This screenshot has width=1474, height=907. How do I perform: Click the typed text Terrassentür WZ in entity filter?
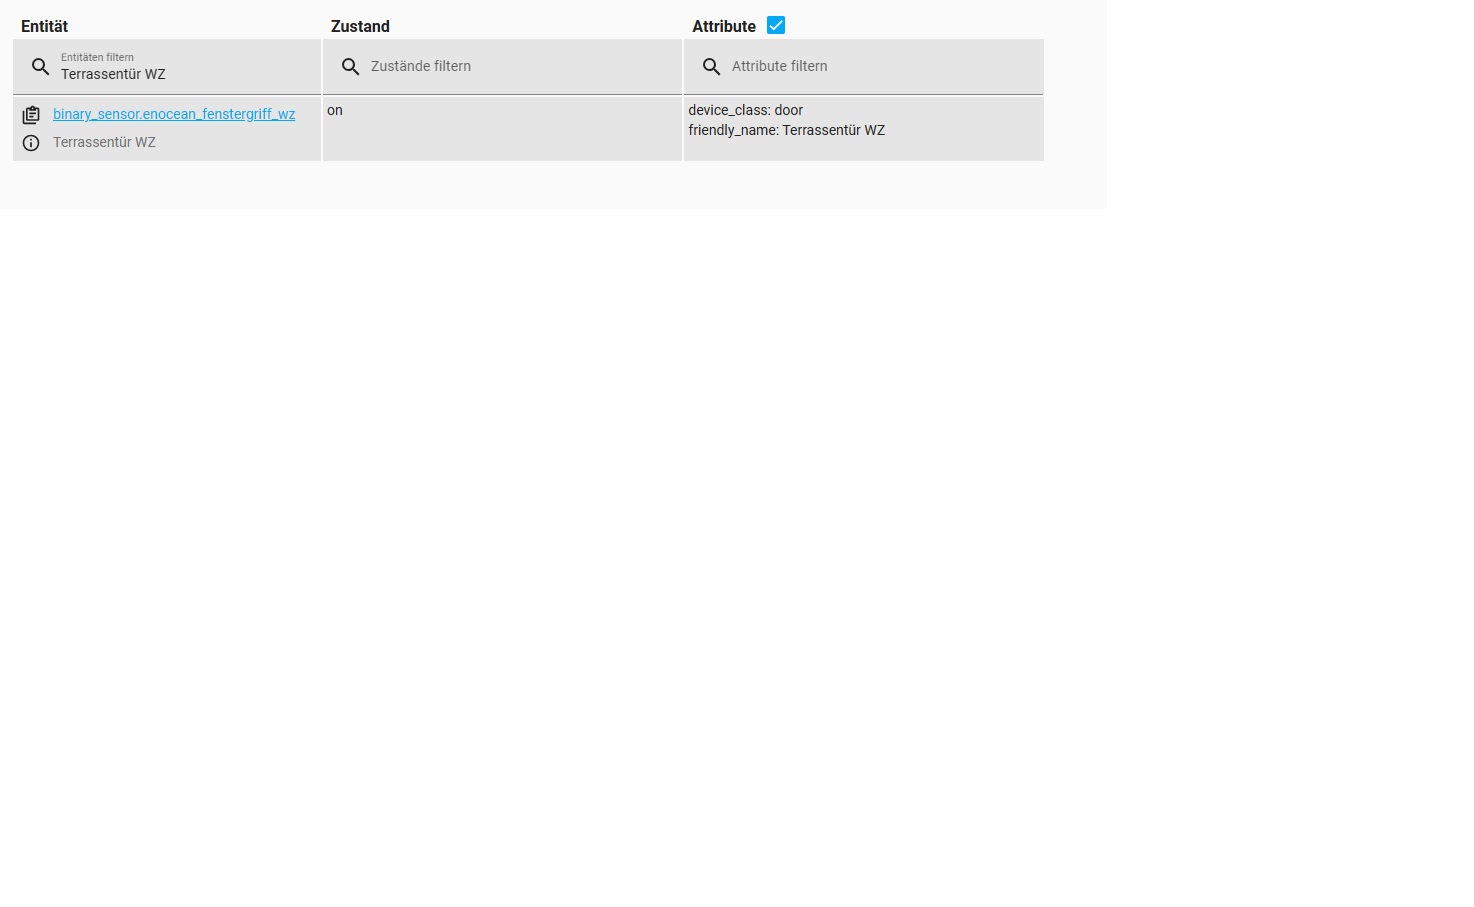pyautogui.click(x=113, y=74)
